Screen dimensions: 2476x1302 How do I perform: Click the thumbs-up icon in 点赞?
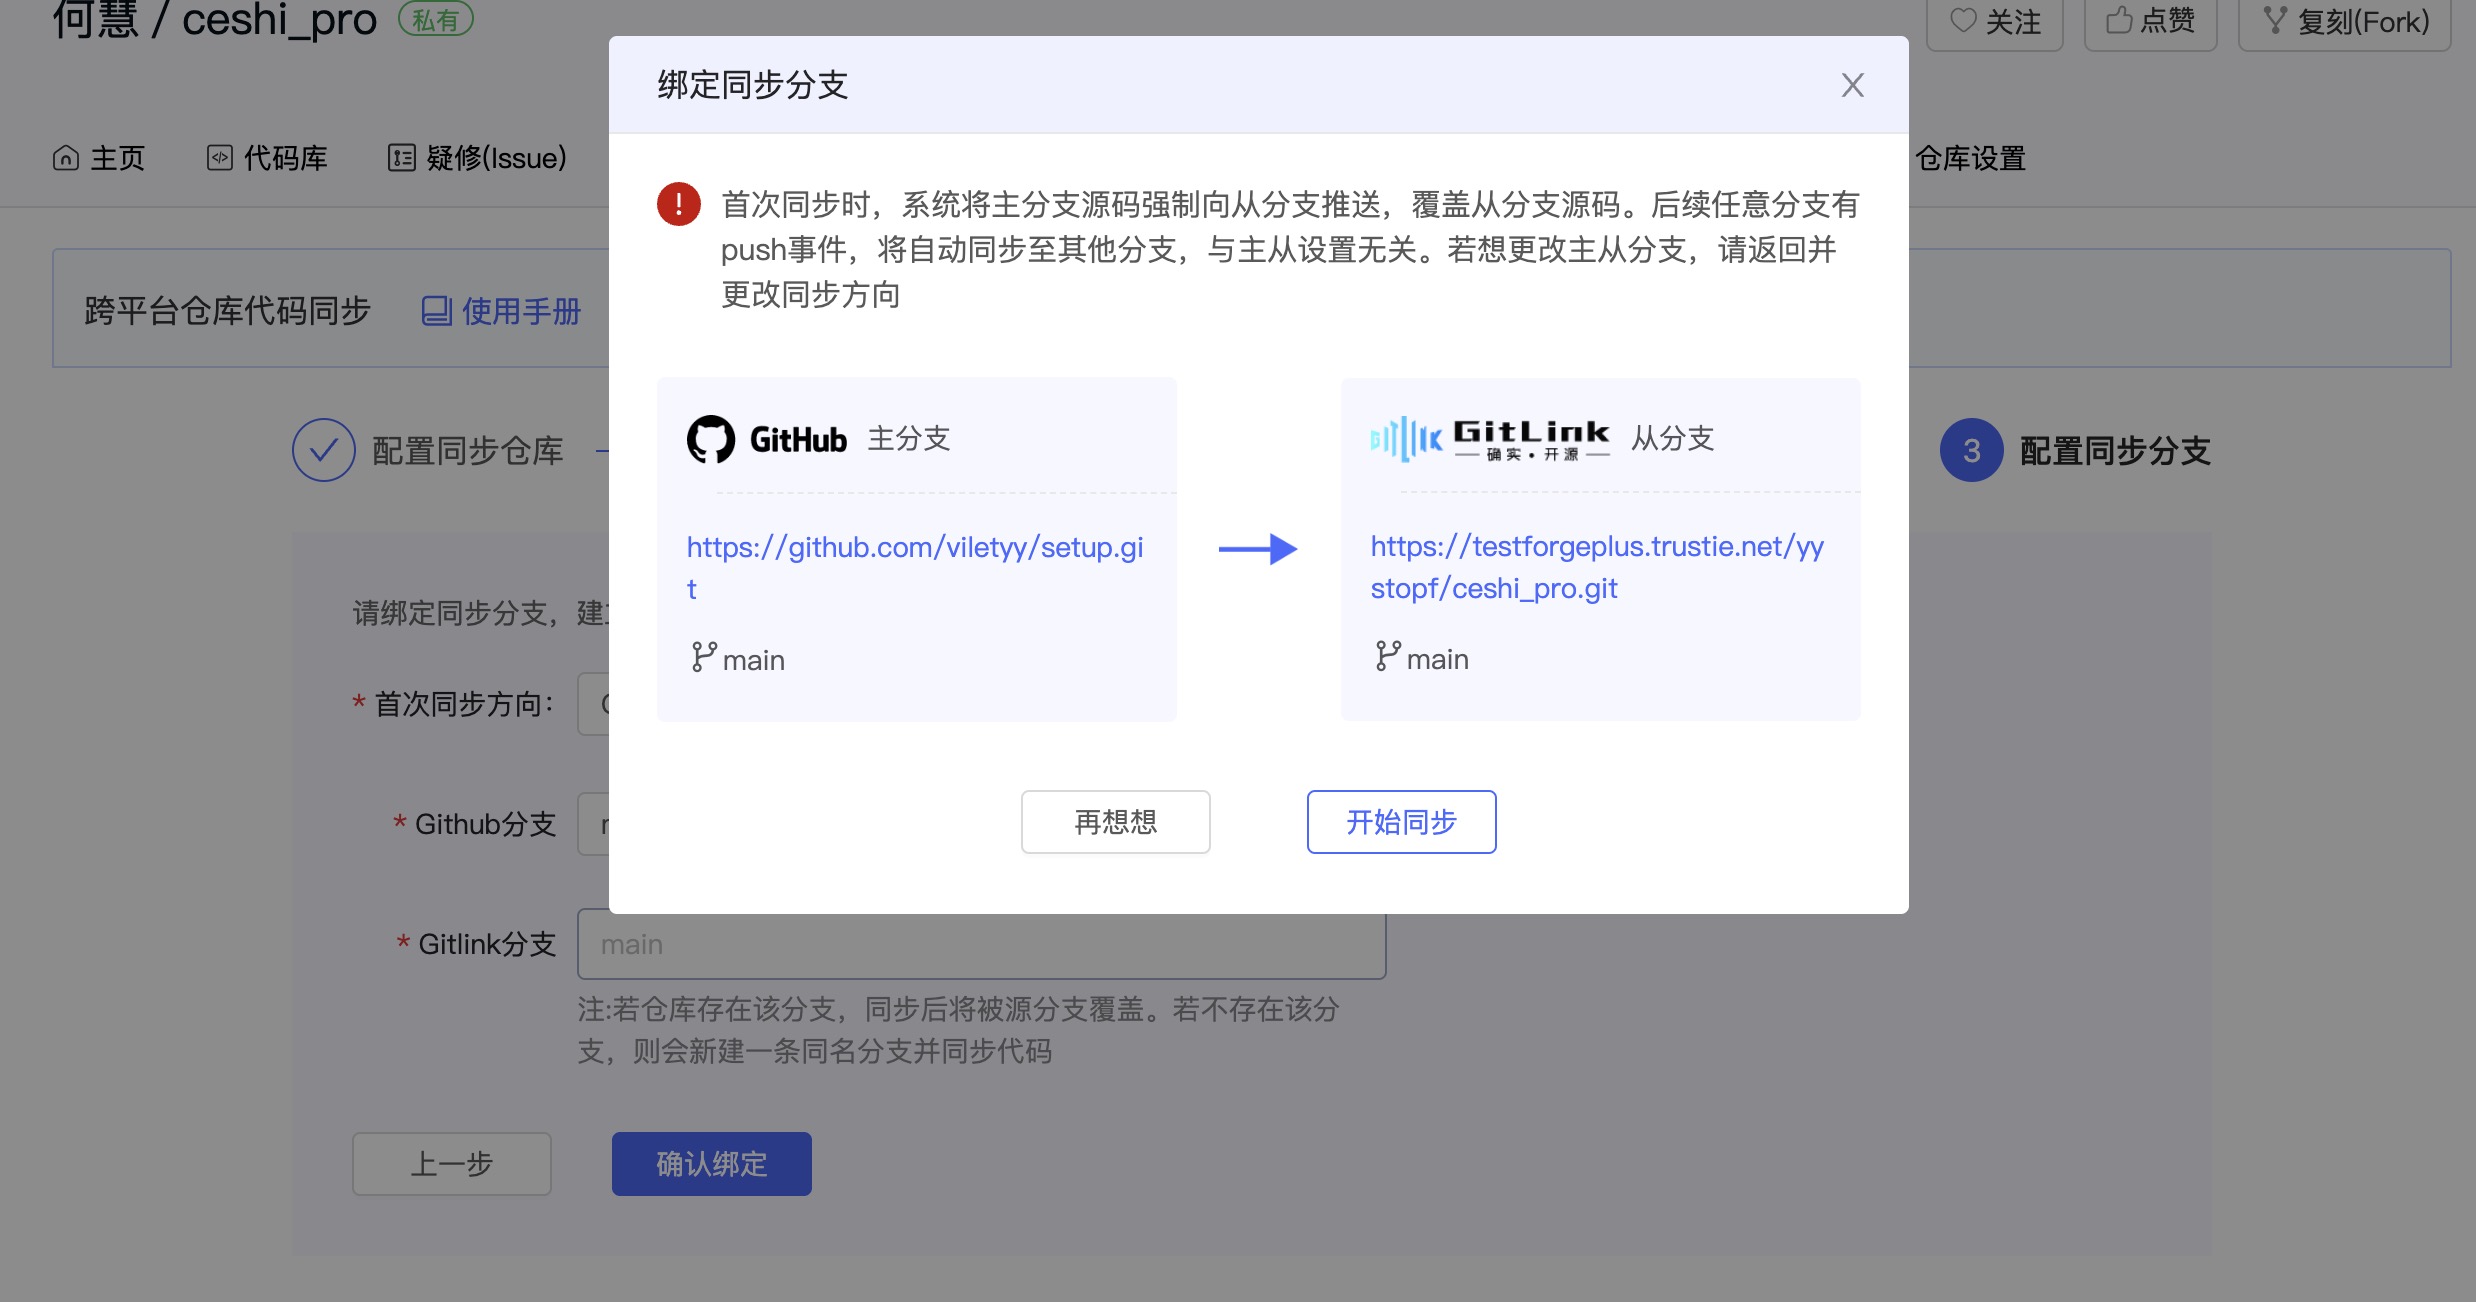[x=2119, y=20]
